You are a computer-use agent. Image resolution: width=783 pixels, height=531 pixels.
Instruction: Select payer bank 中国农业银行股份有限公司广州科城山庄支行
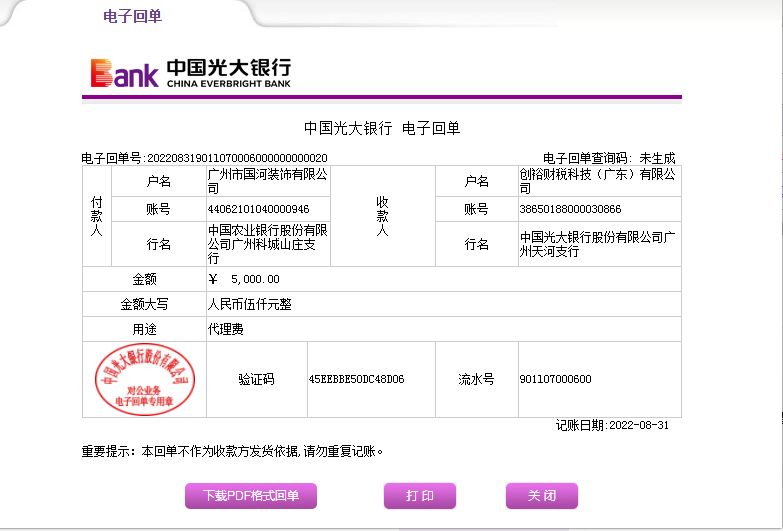268,244
